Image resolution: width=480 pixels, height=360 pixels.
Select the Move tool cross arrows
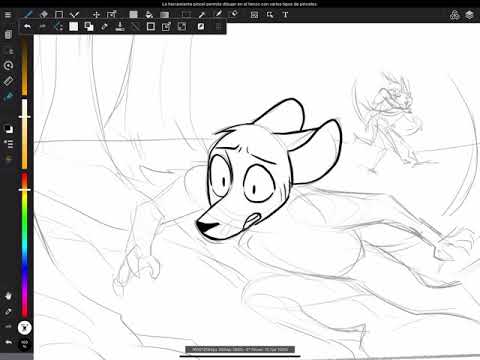pos(96,15)
